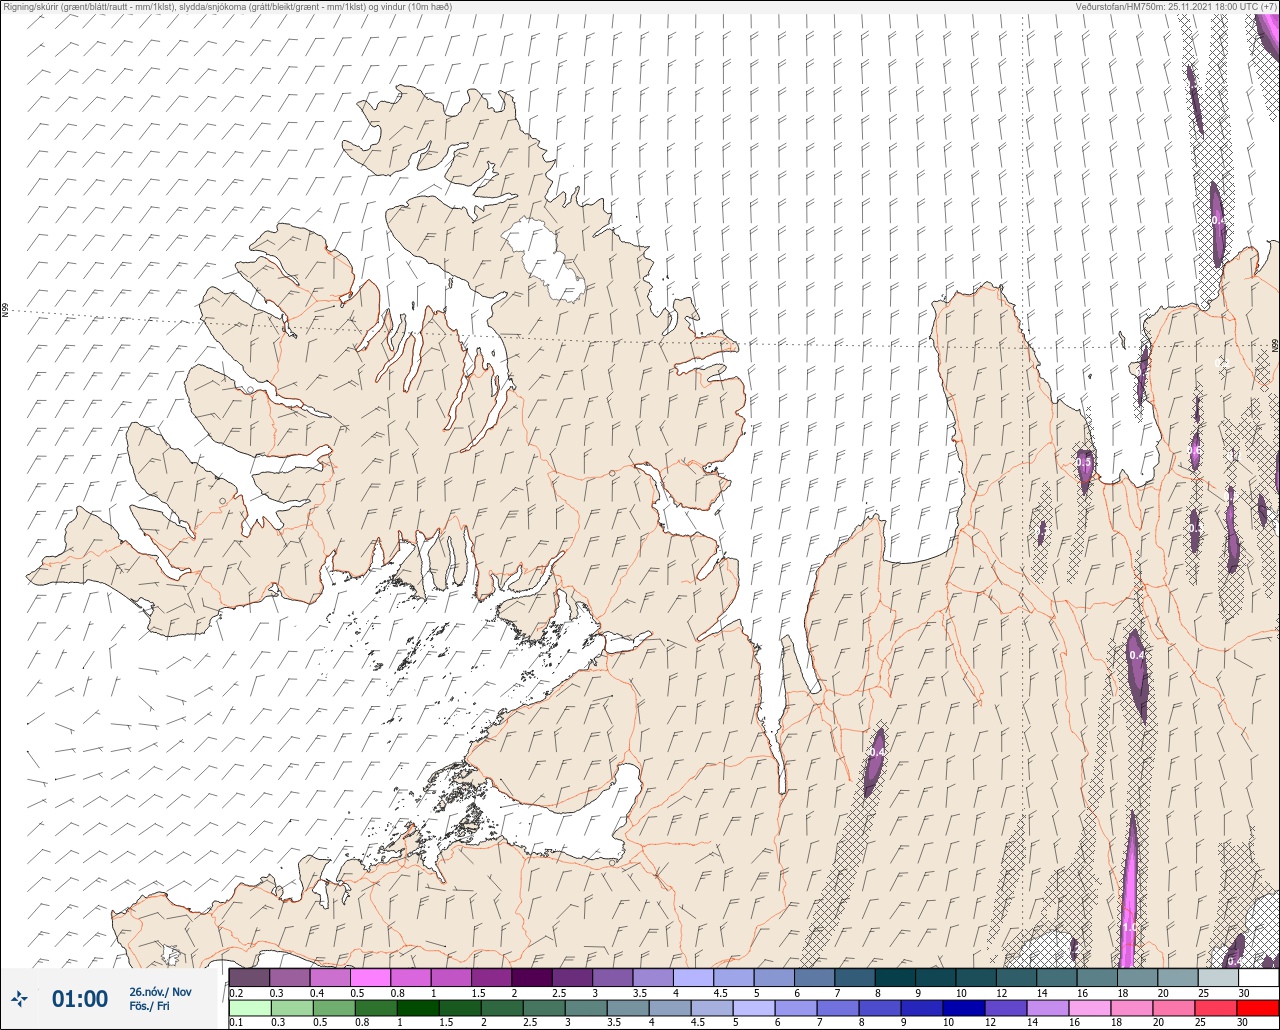Click the white glacier patch in the northern Westfjords
The image size is (1280, 1030).
pyautogui.click(x=545, y=262)
